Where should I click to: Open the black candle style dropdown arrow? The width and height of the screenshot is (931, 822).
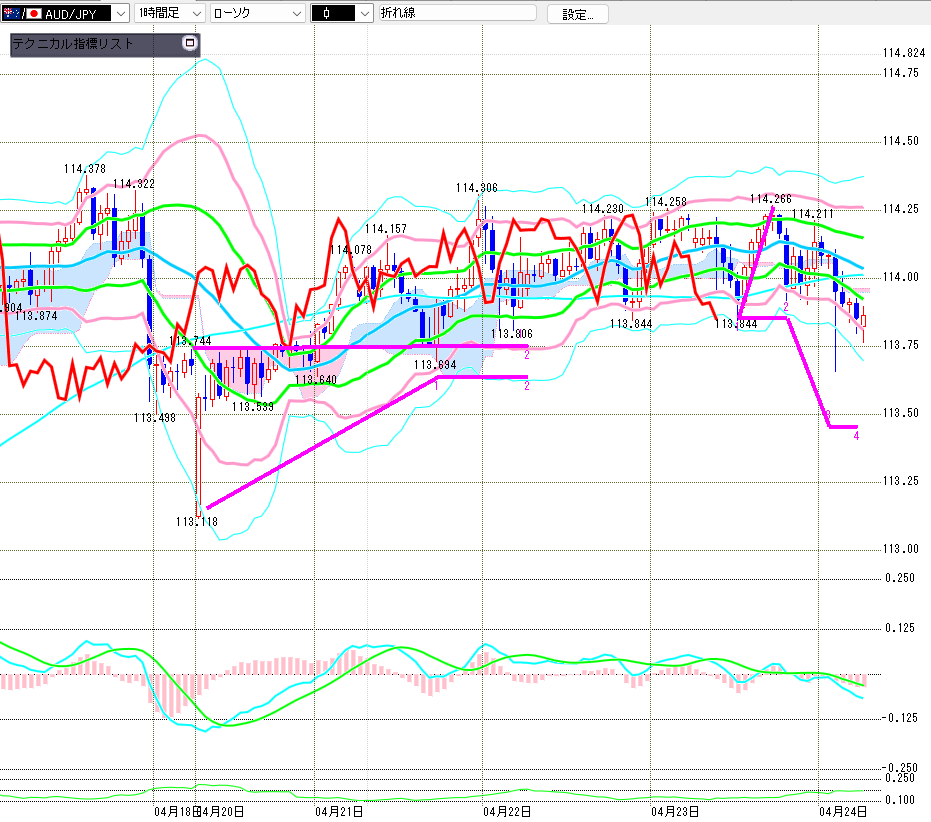pos(364,14)
